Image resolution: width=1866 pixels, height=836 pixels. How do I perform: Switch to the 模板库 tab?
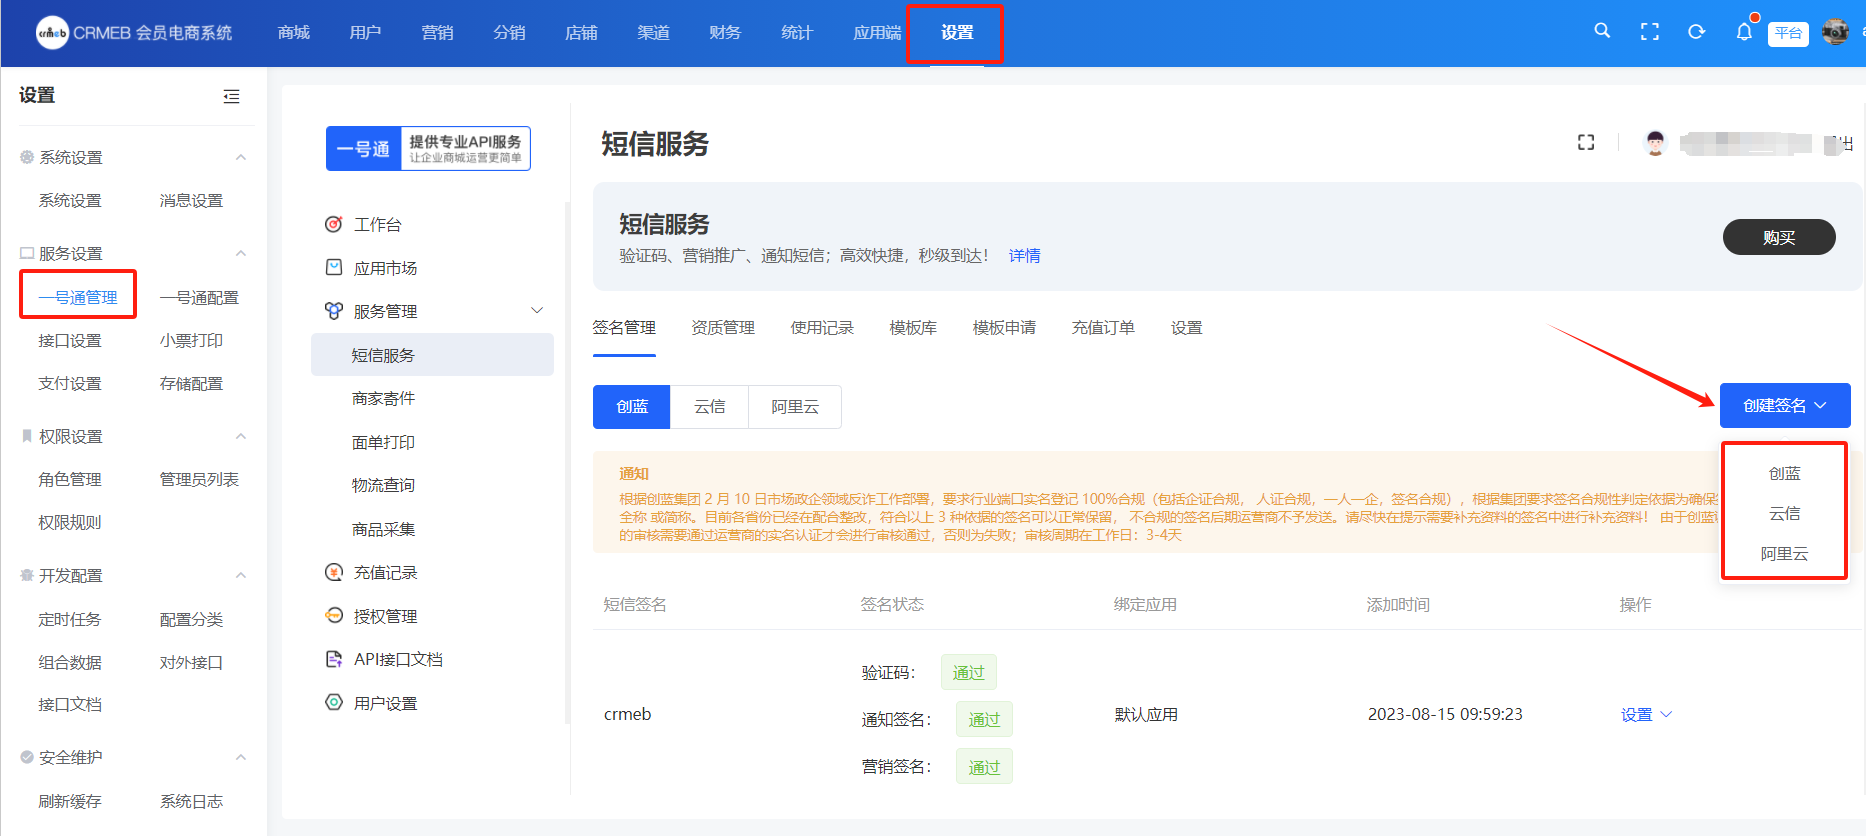(913, 328)
